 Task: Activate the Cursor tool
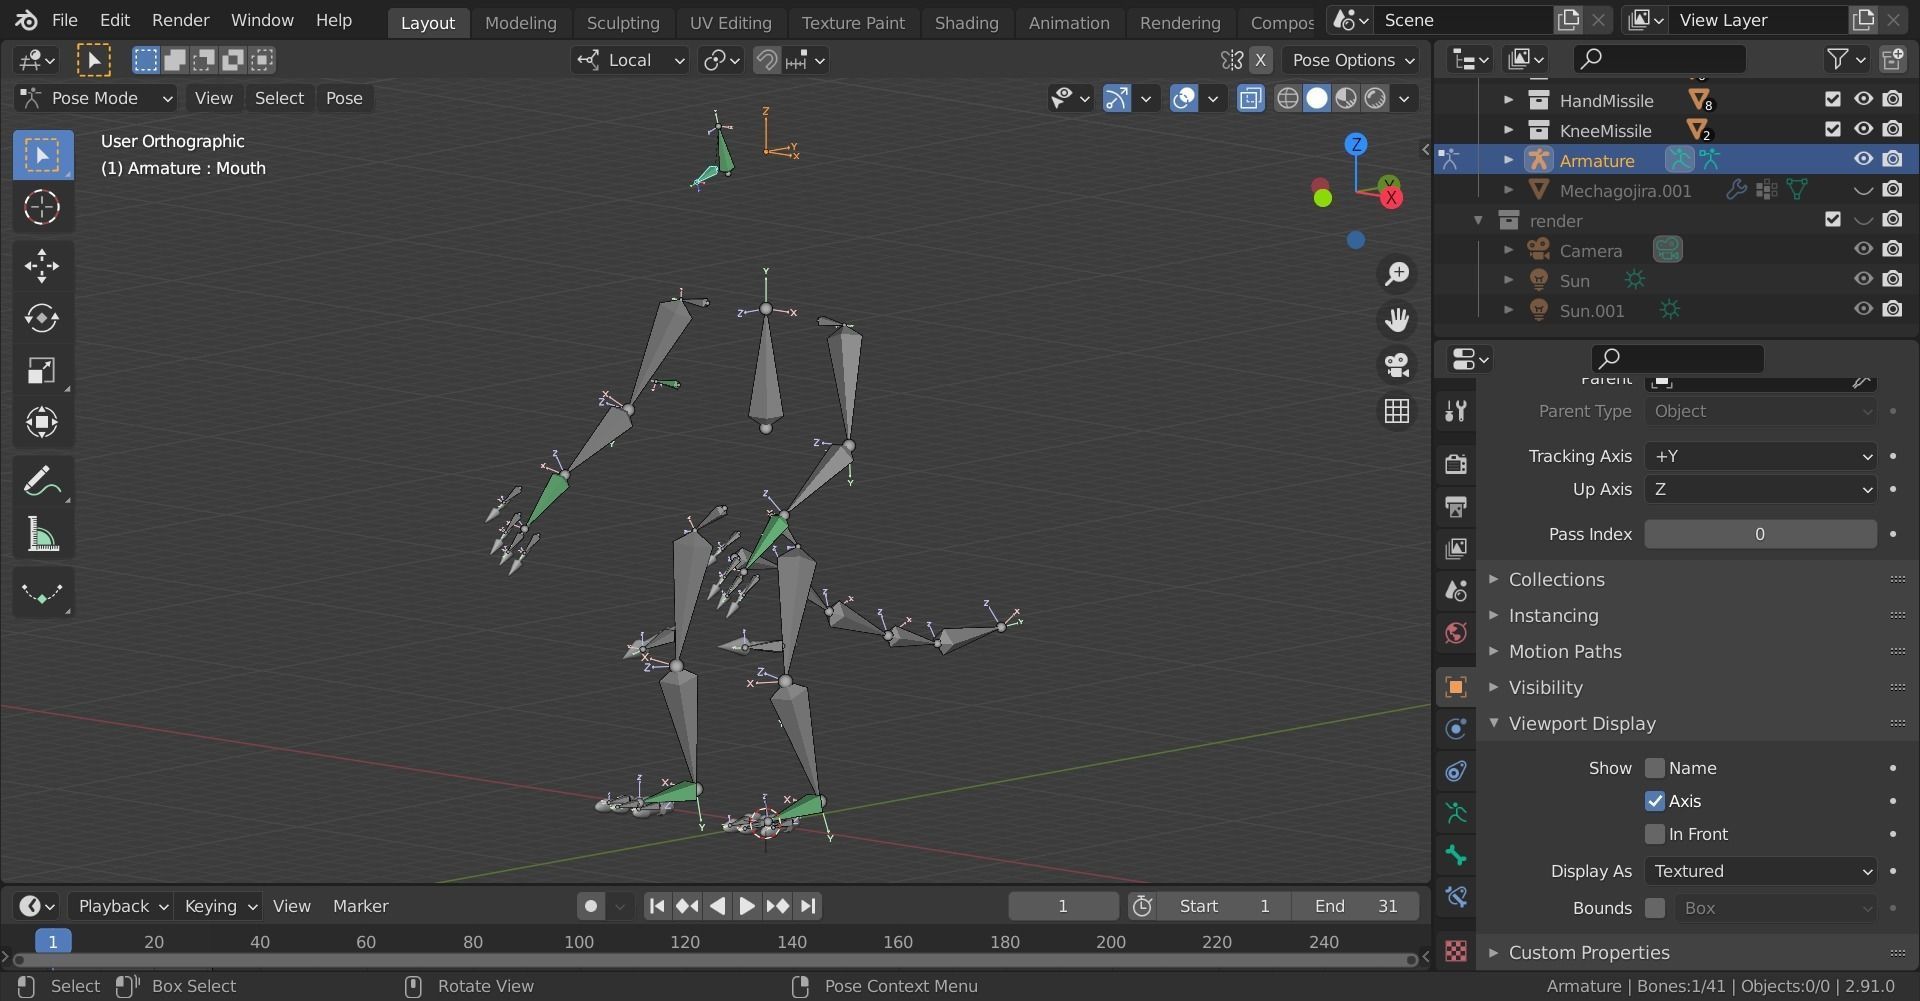42,207
